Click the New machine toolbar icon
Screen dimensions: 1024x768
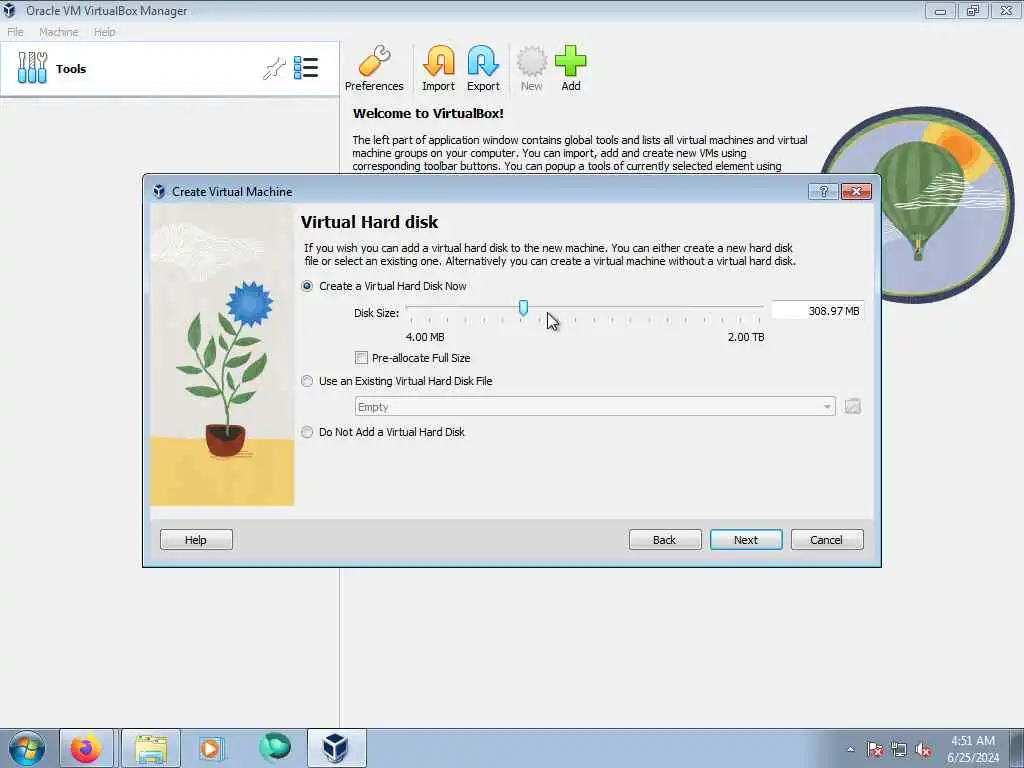tap(532, 69)
